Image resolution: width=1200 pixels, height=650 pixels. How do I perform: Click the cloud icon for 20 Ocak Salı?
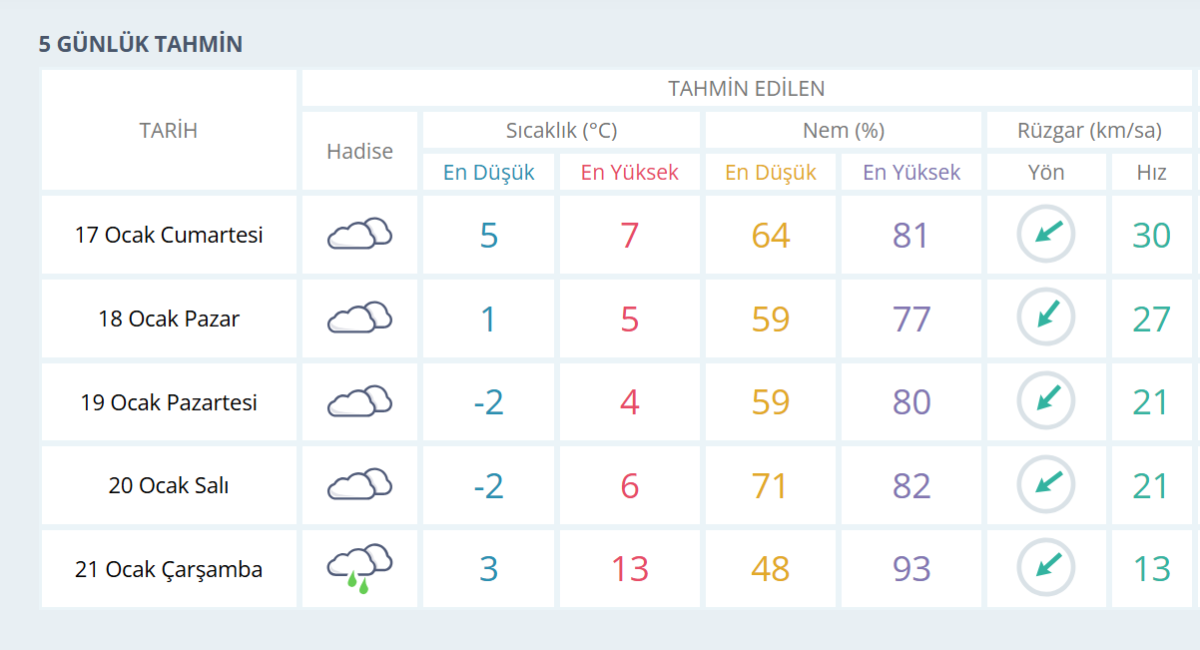tap(359, 486)
